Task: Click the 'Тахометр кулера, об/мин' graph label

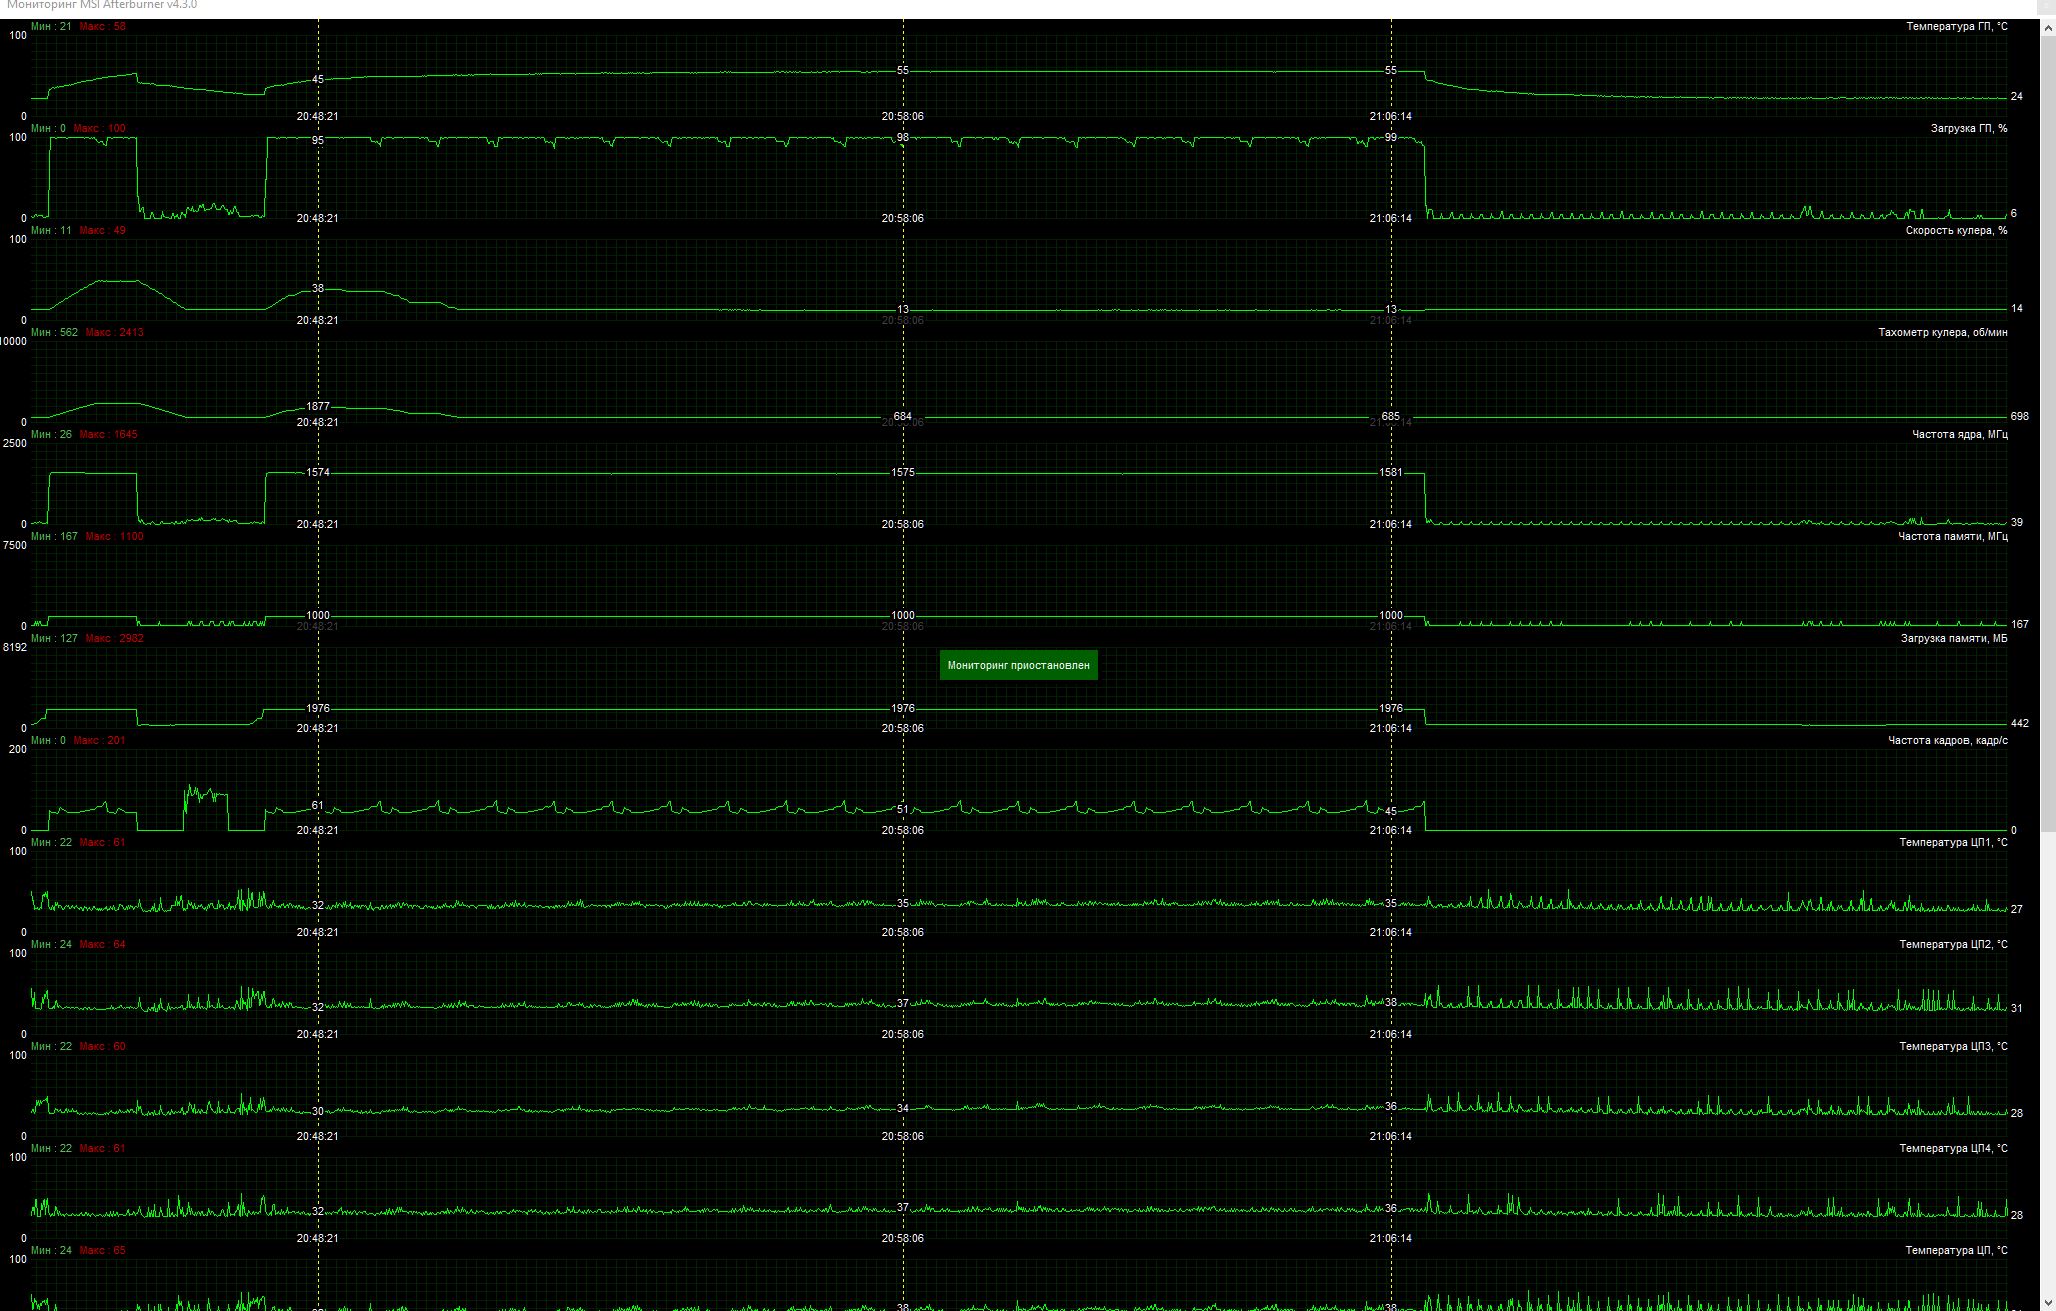Action: [x=1942, y=333]
